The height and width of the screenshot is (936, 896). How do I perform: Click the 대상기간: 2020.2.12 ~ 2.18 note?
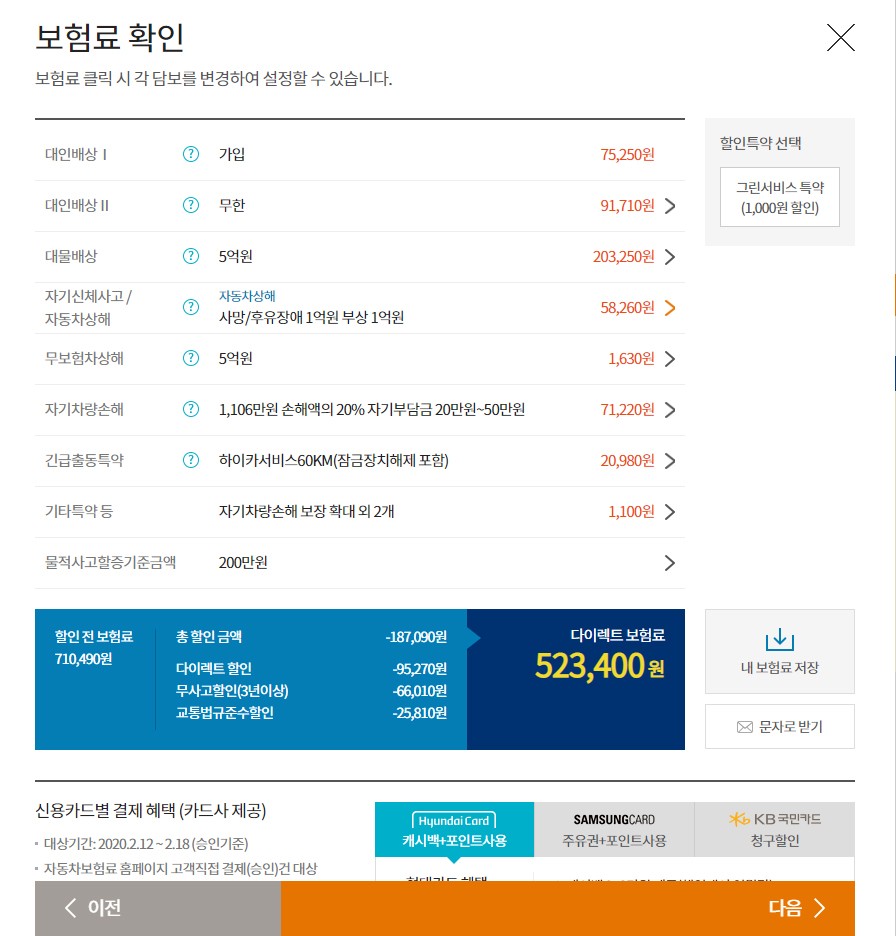coord(146,844)
